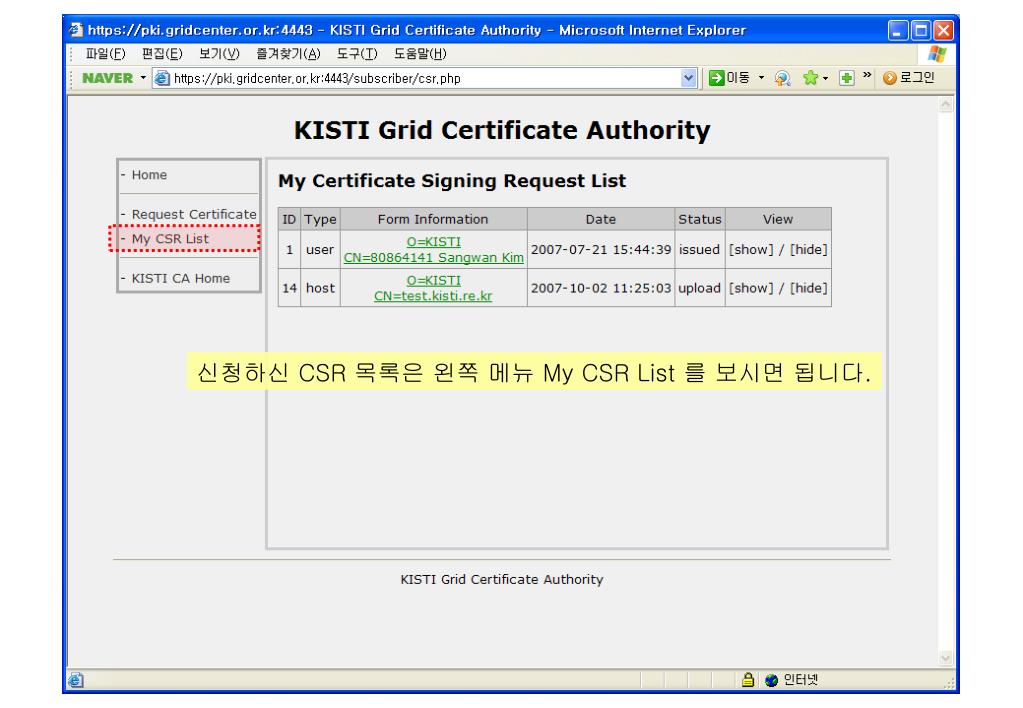Image resolution: width=1023 pixels, height=708 pixels.
Task: Click the 'user' type cell
Action: (x=320, y=250)
